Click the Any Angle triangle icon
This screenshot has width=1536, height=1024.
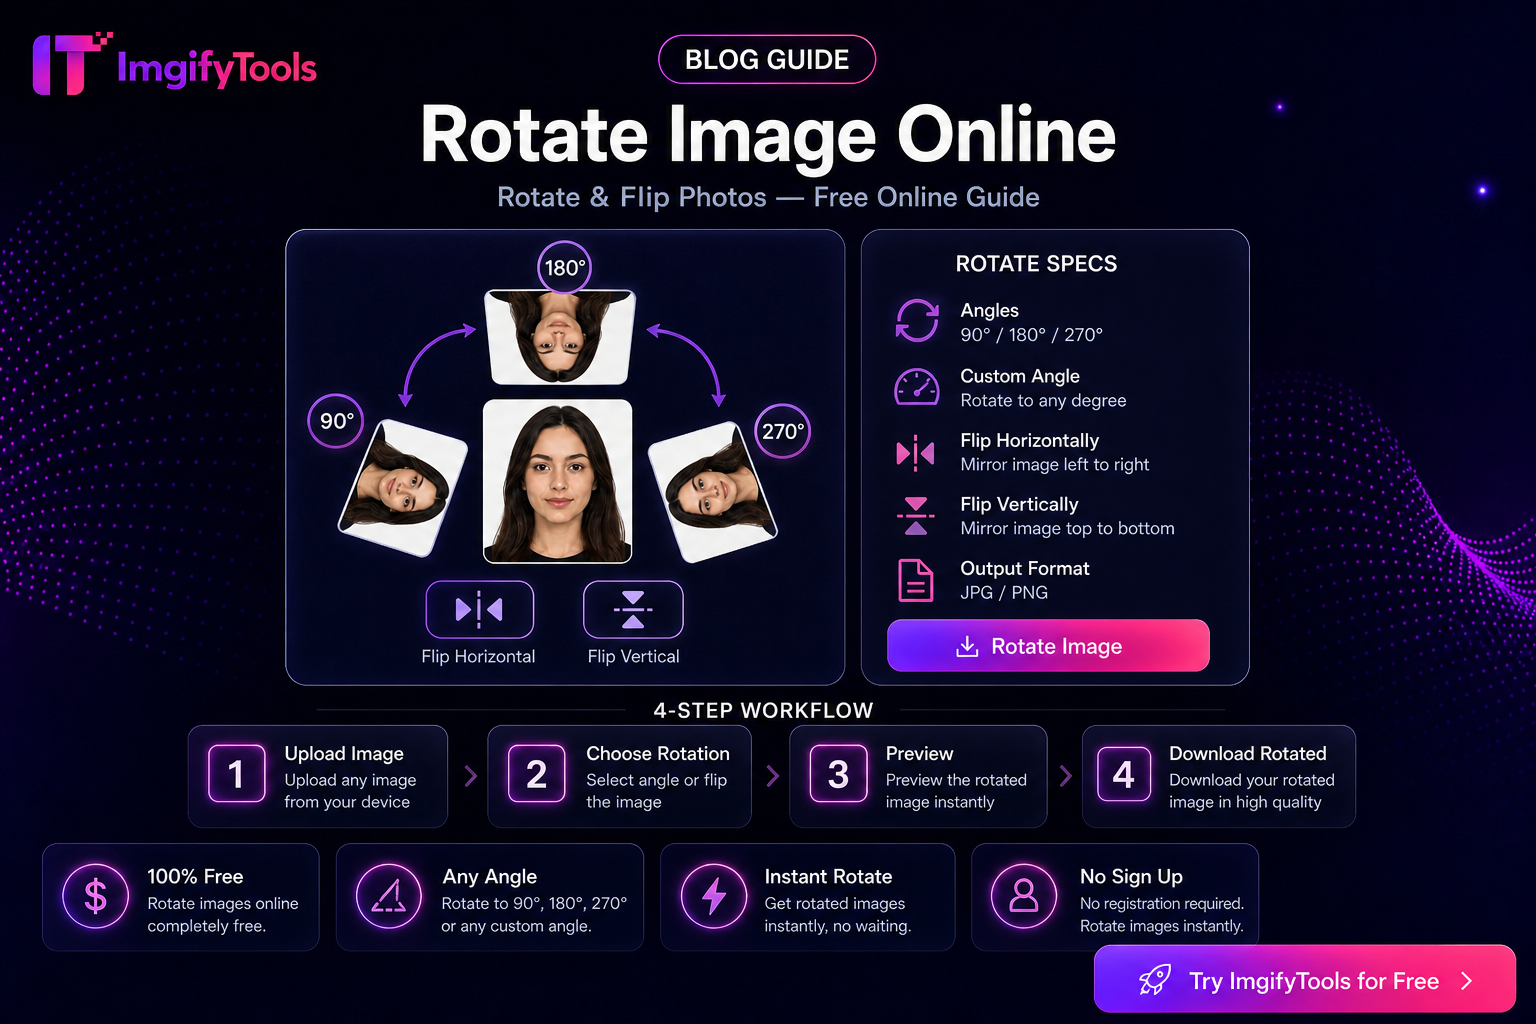(x=389, y=897)
